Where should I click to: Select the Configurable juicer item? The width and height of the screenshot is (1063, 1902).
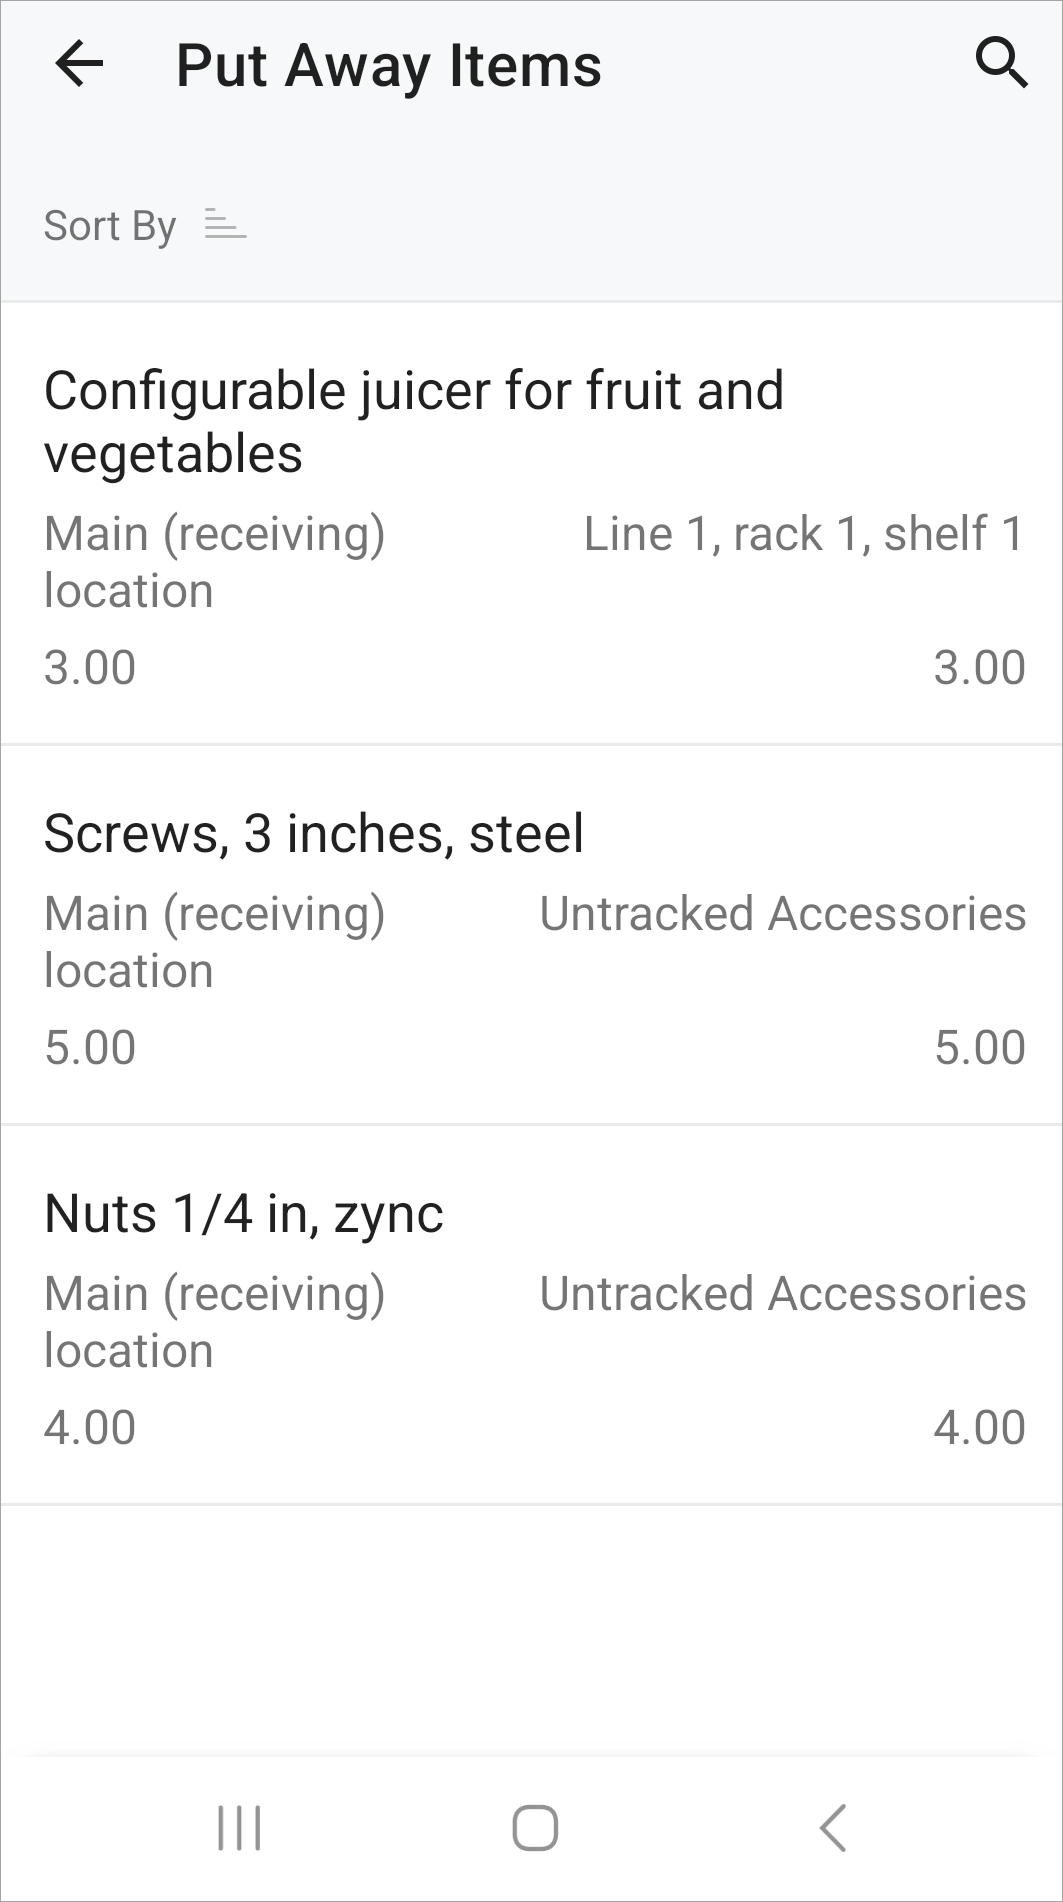[531, 524]
